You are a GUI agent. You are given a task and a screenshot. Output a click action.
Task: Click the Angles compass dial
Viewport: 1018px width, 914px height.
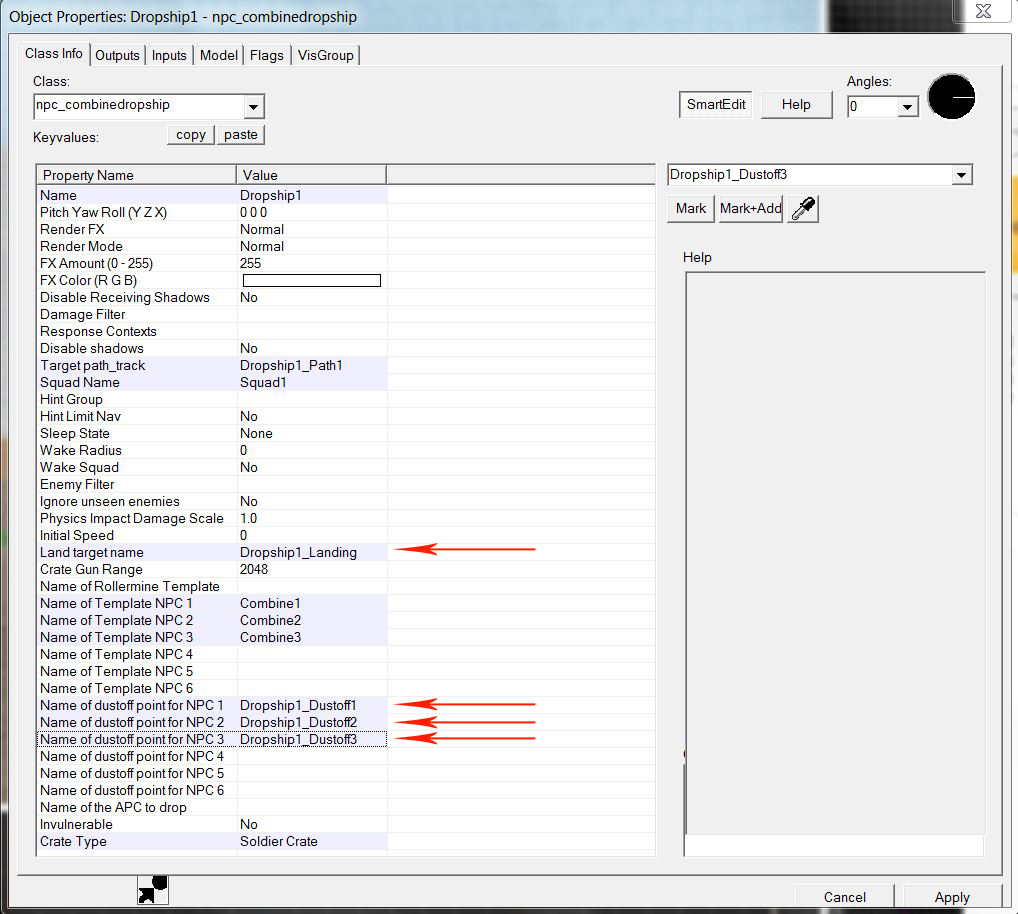point(951,97)
